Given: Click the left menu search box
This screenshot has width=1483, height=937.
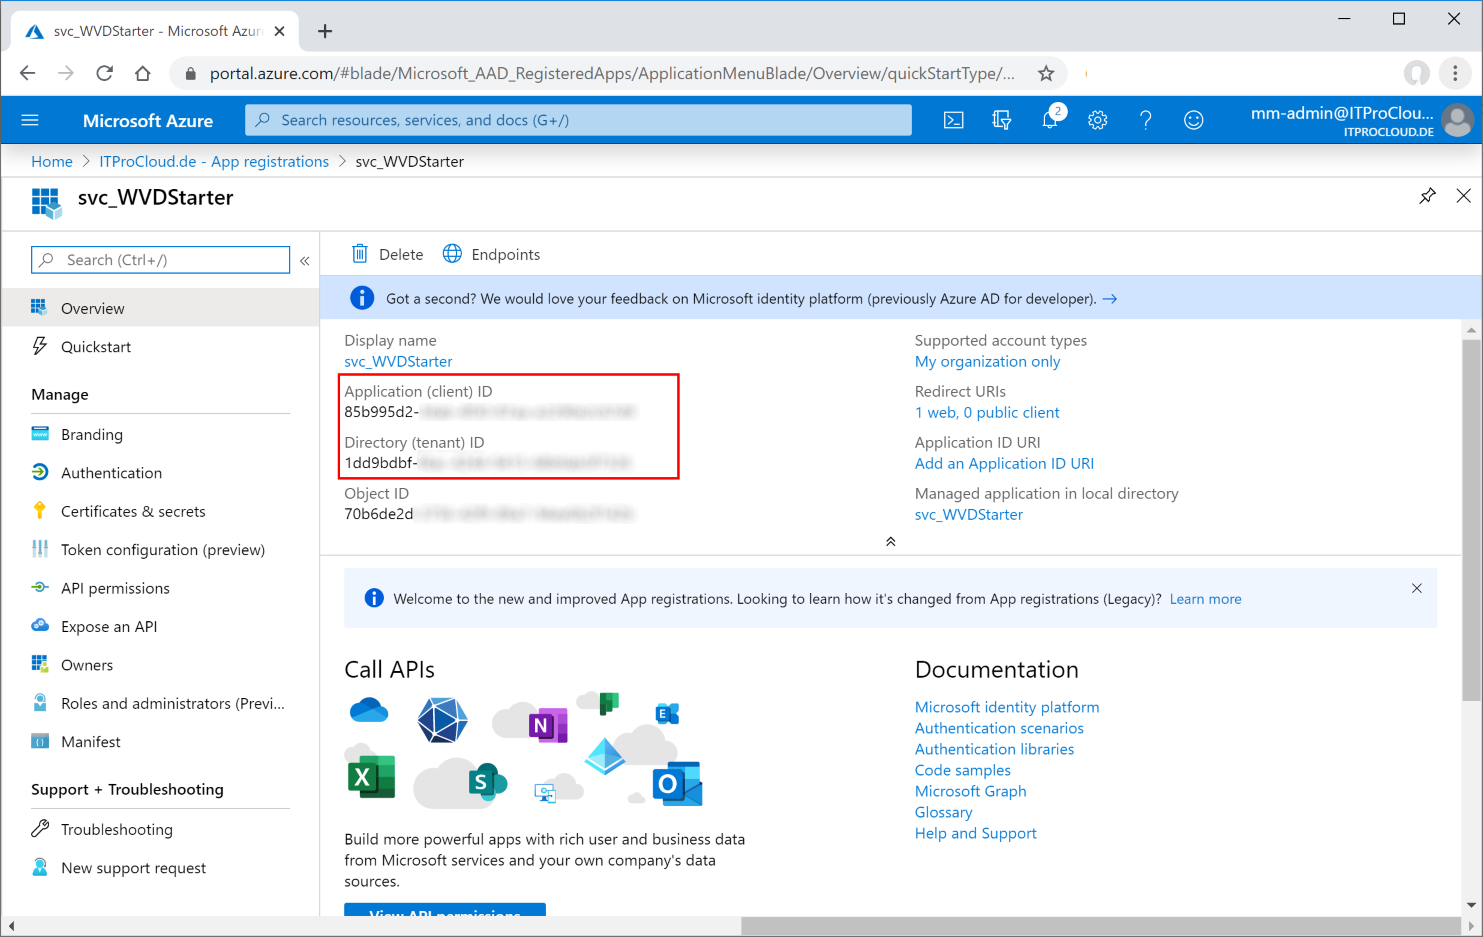Looking at the screenshot, I should click(160, 260).
